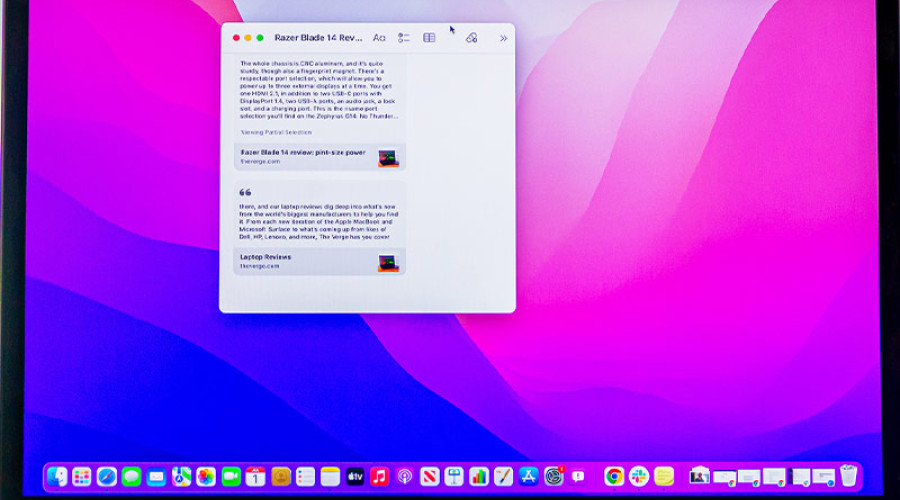Open Finder from the Dock

(57, 476)
